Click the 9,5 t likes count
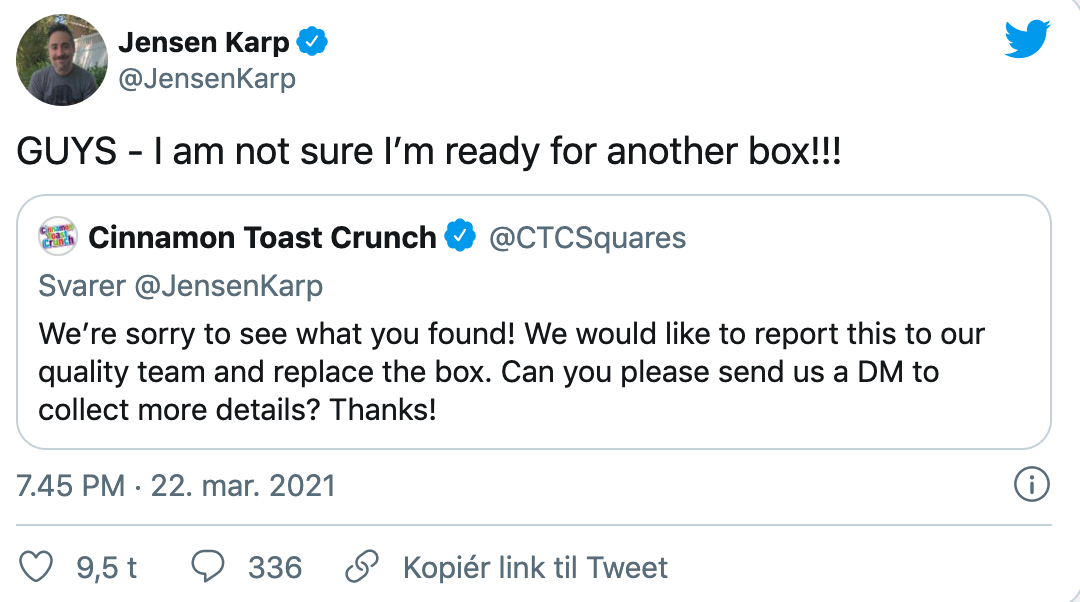Viewport: 1080px width, 602px height. (106, 568)
